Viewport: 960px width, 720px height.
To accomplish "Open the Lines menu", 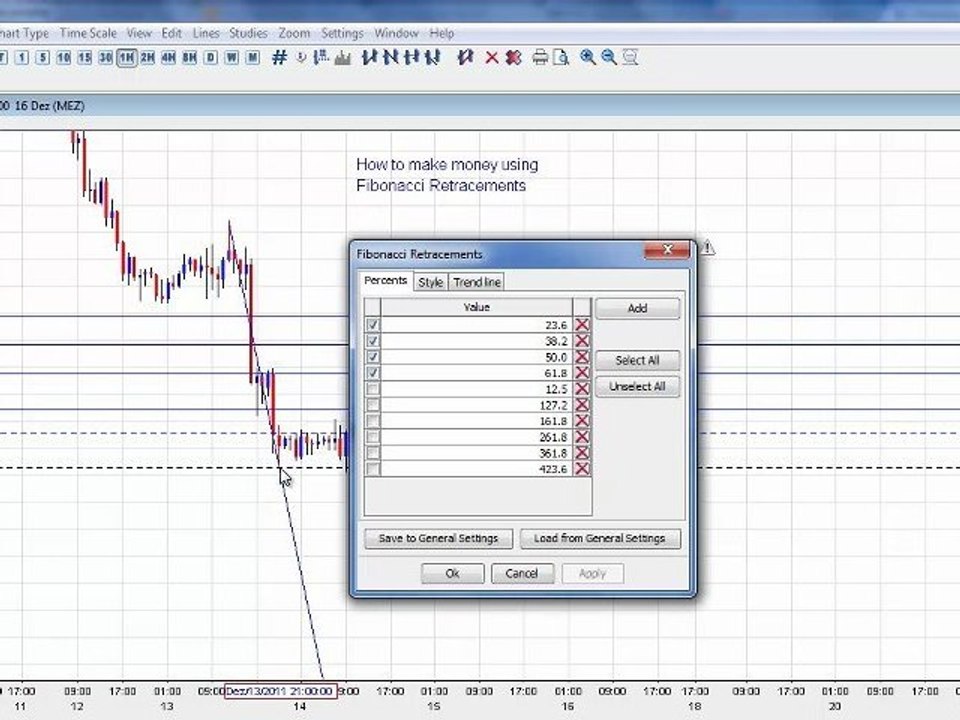I will click(206, 33).
